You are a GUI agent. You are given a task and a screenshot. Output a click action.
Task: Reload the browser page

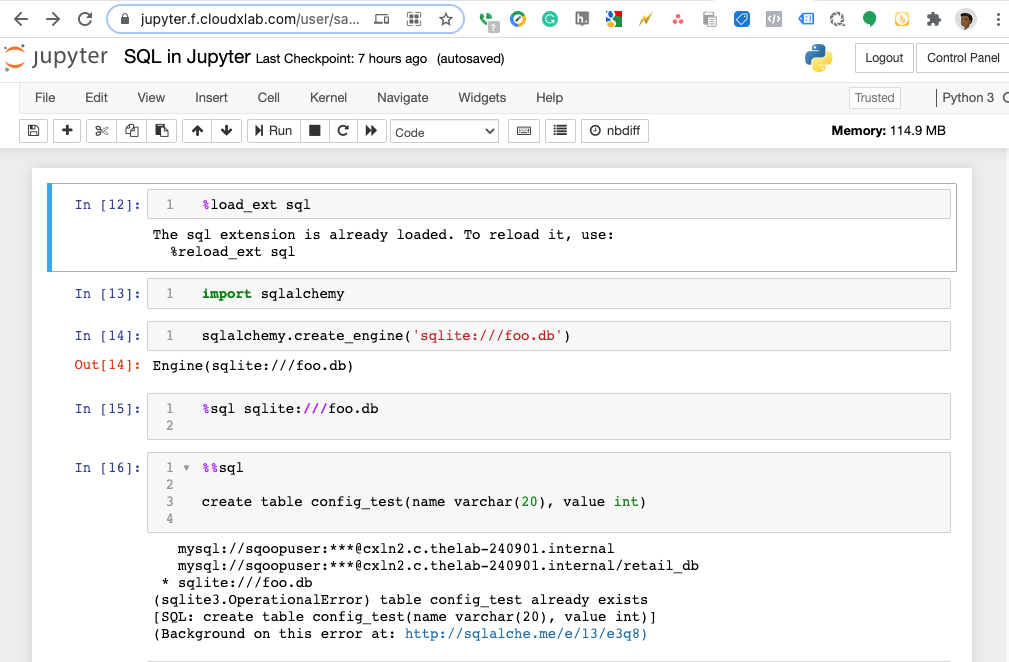click(x=85, y=19)
